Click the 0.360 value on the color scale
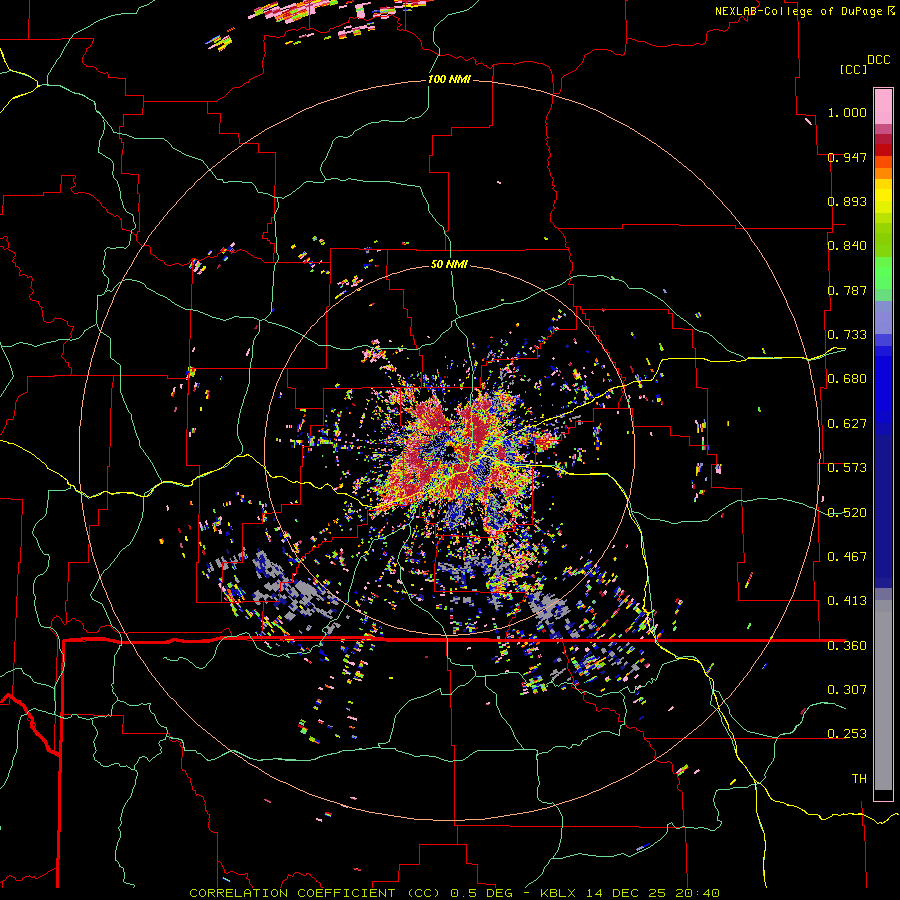 (x=847, y=646)
